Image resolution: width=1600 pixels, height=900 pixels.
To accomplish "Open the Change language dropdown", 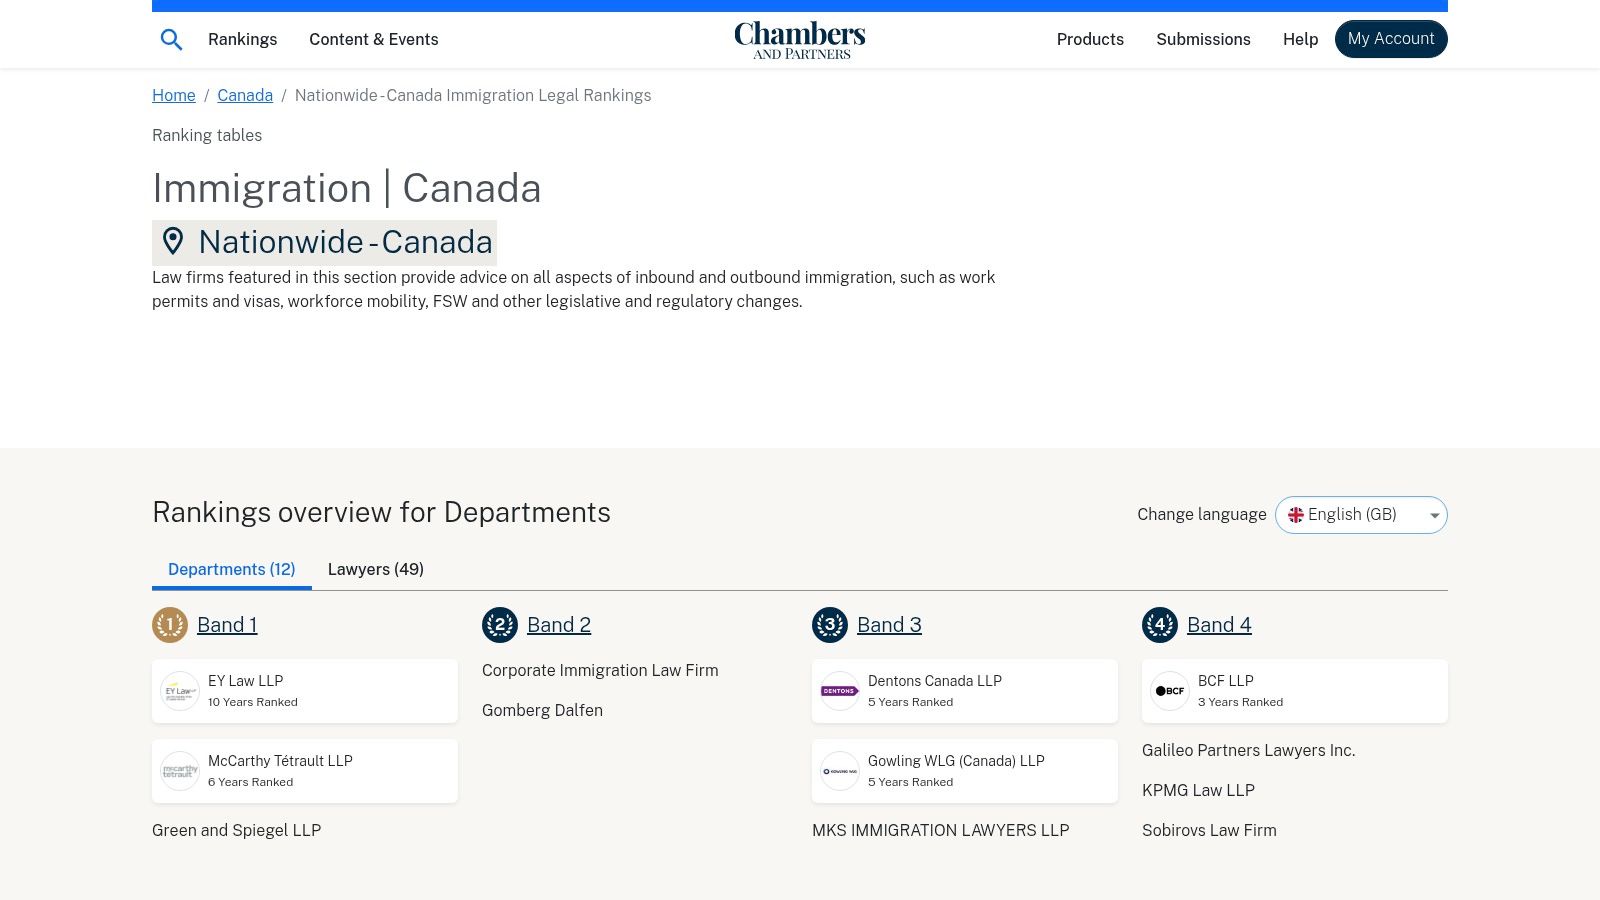I will 1361,514.
